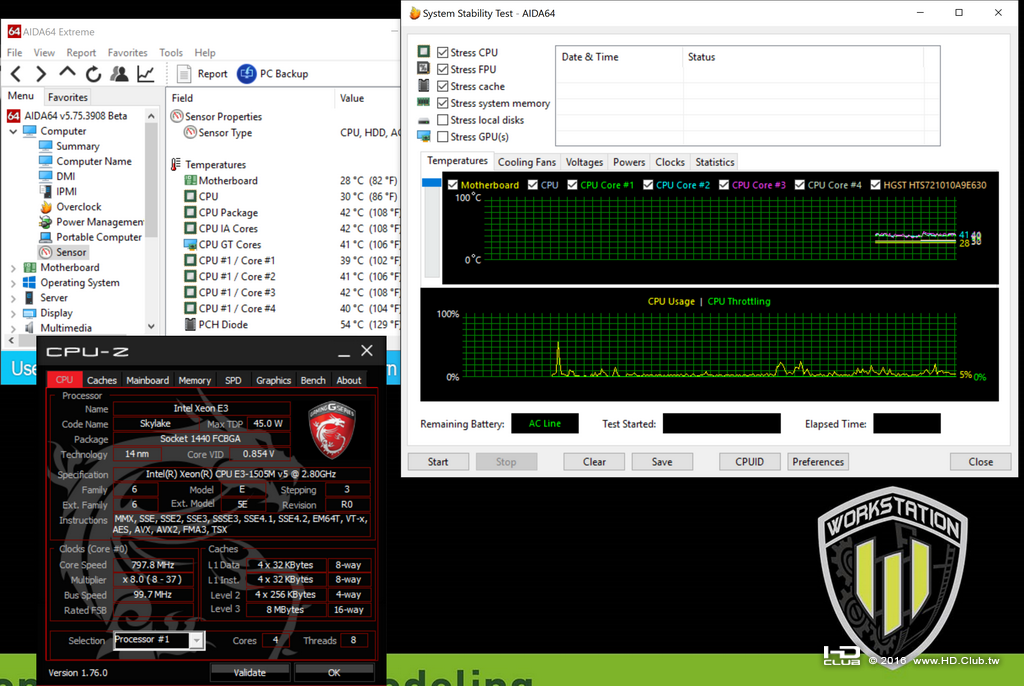Viewport: 1024px width, 686px height.
Task: Expand the Display tree node
Action: 13,313
